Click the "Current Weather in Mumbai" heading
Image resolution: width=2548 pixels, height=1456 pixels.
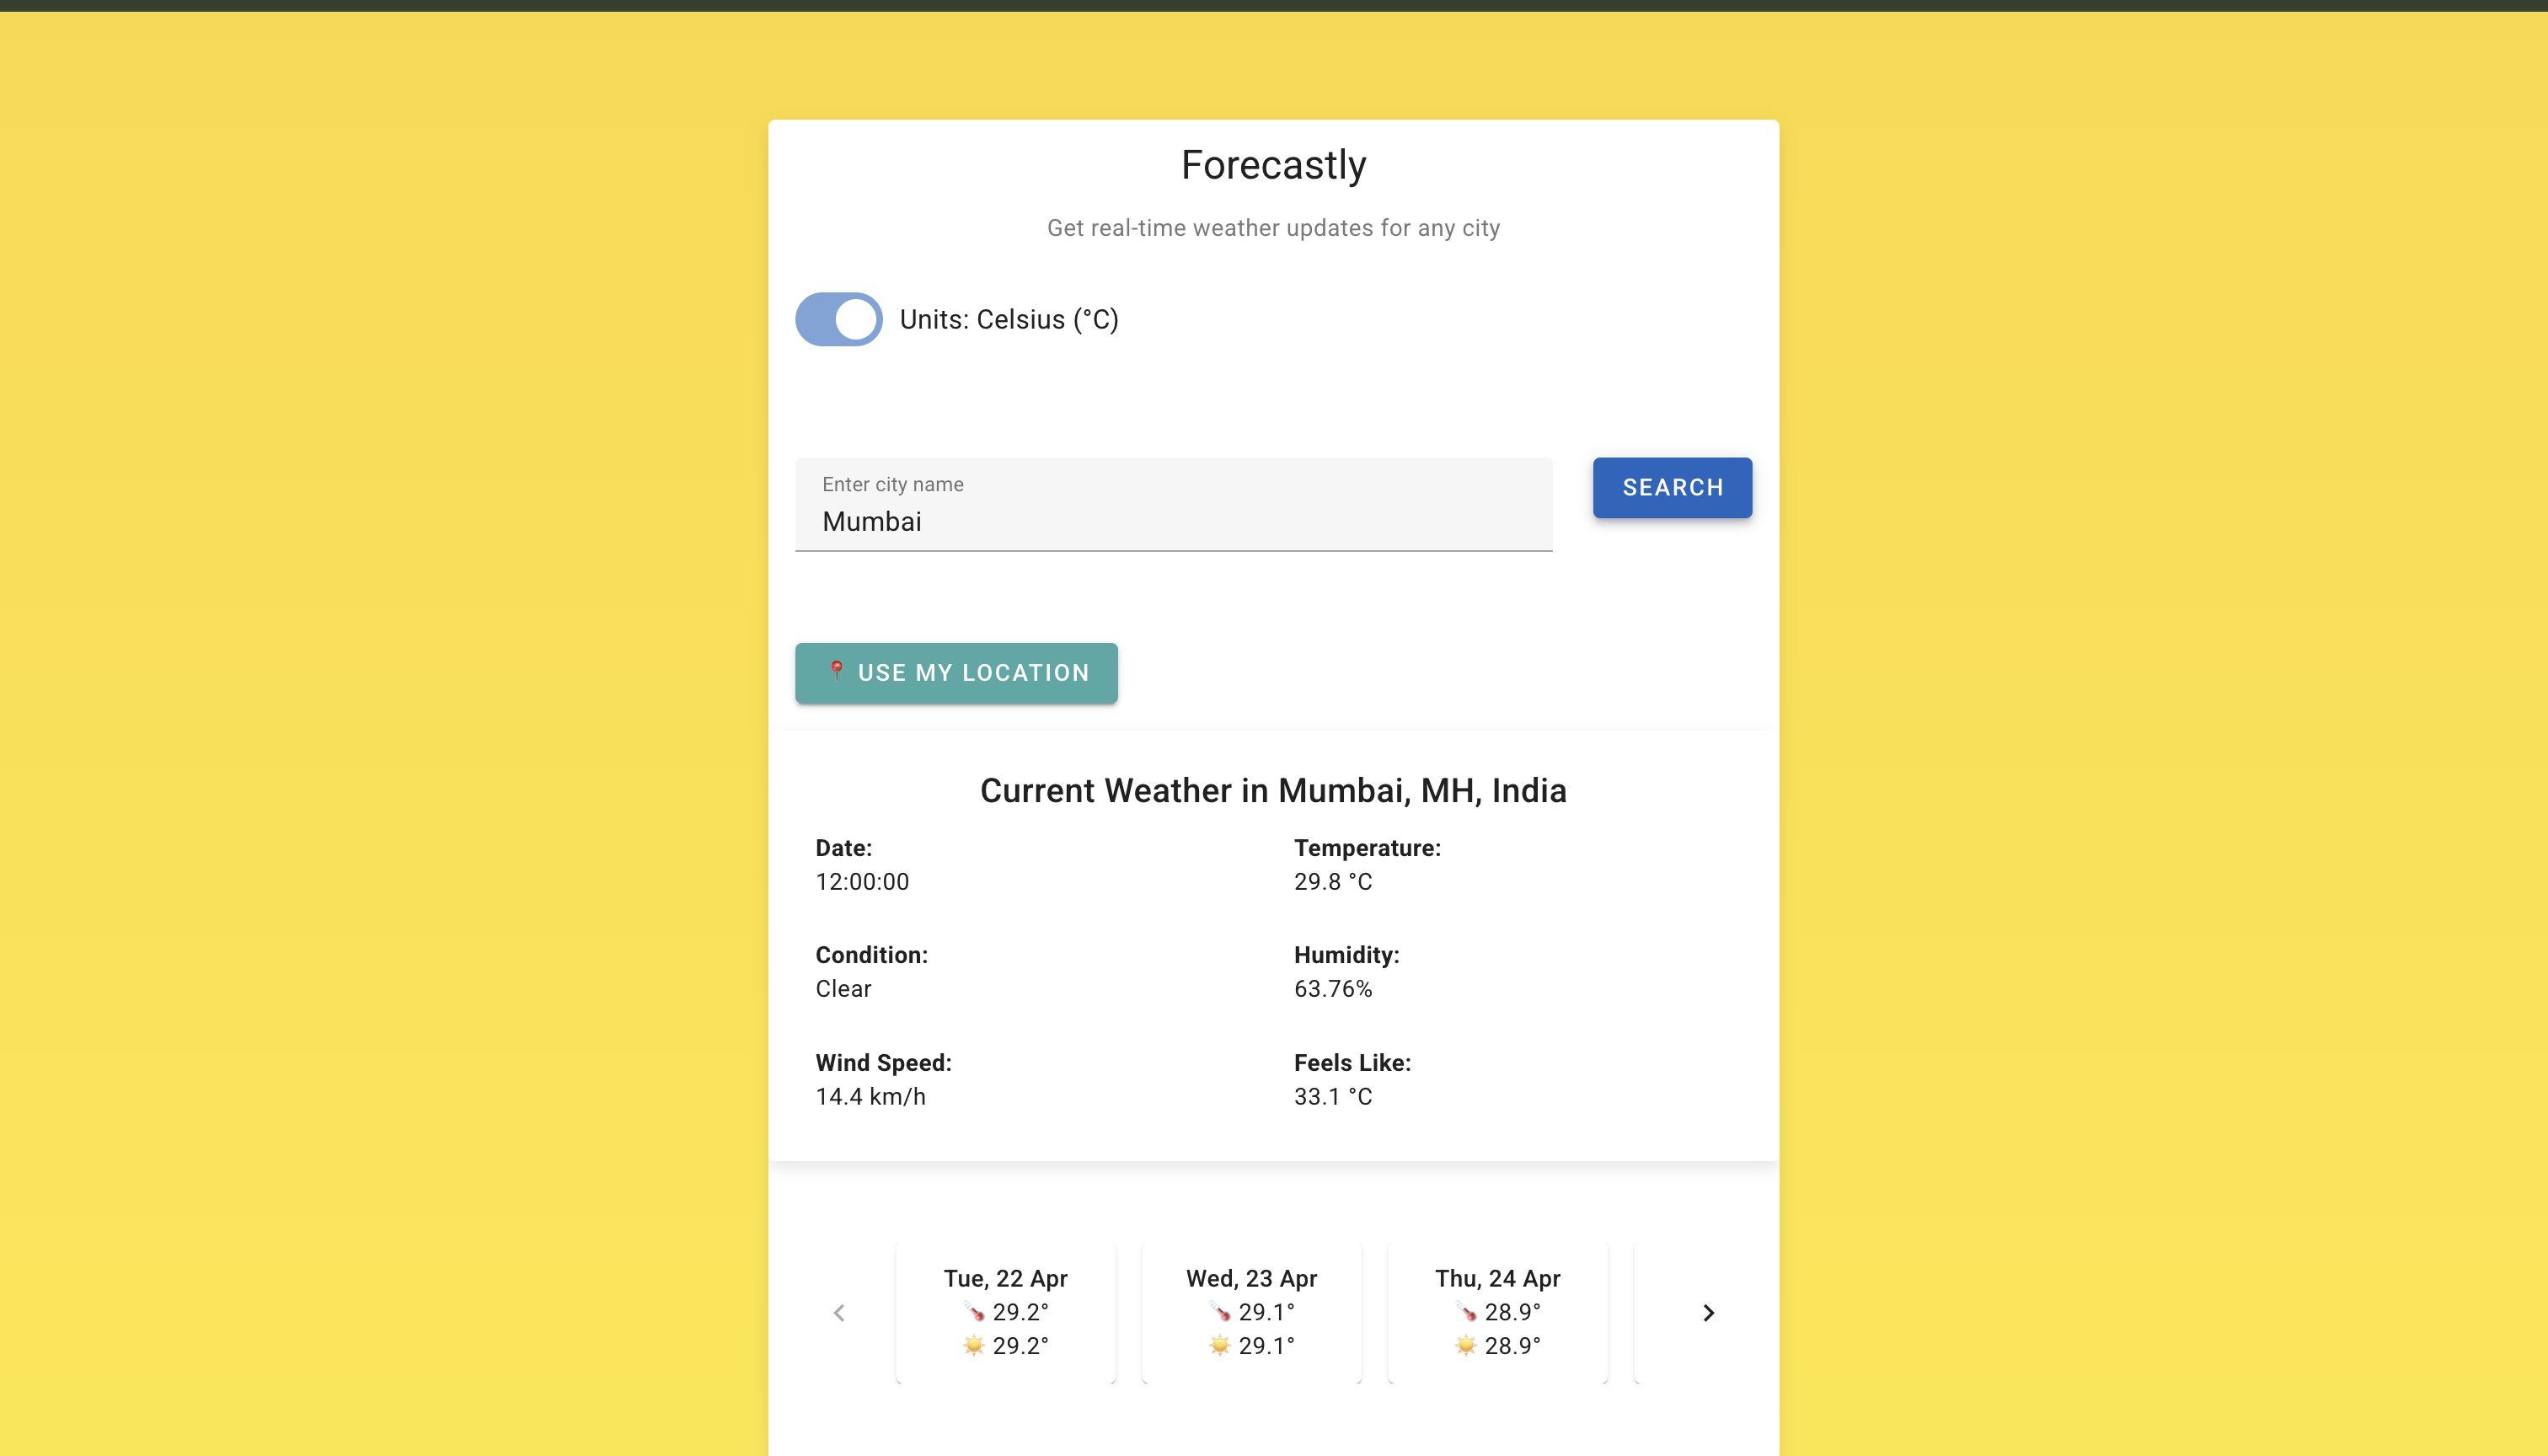pyautogui.click(x=1273, y=790)
